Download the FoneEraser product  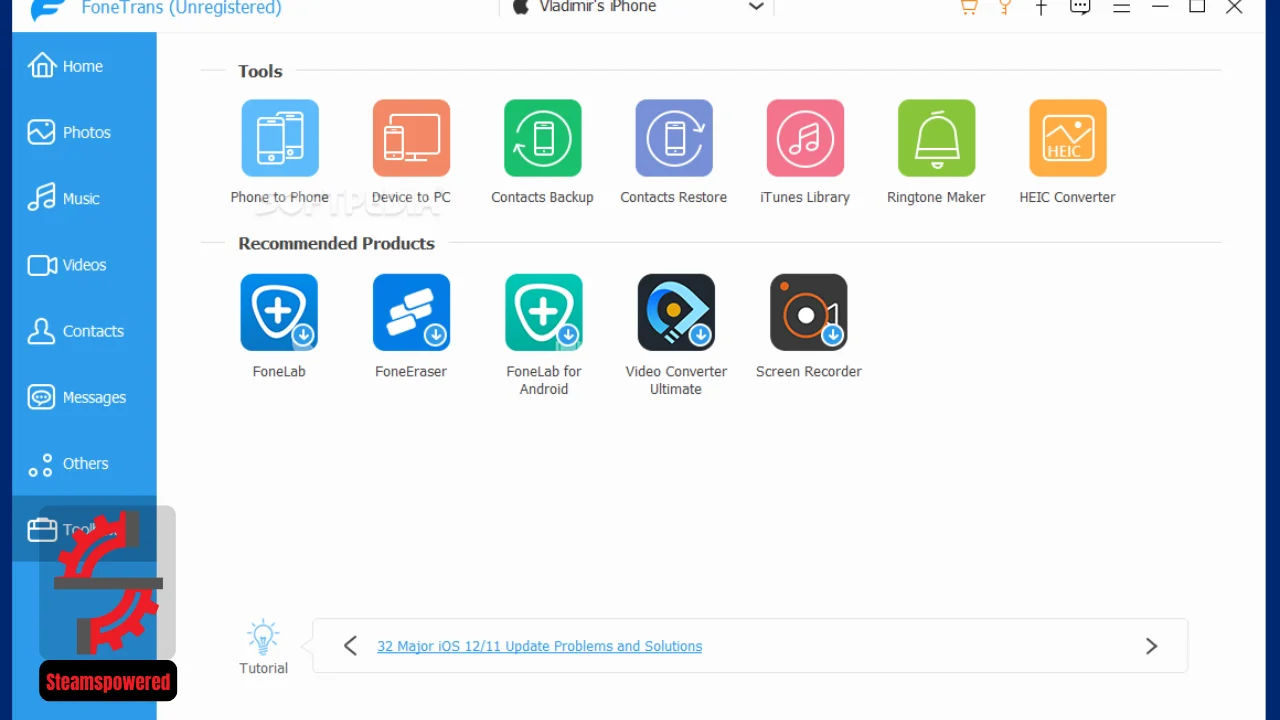[x=411, y=312]
